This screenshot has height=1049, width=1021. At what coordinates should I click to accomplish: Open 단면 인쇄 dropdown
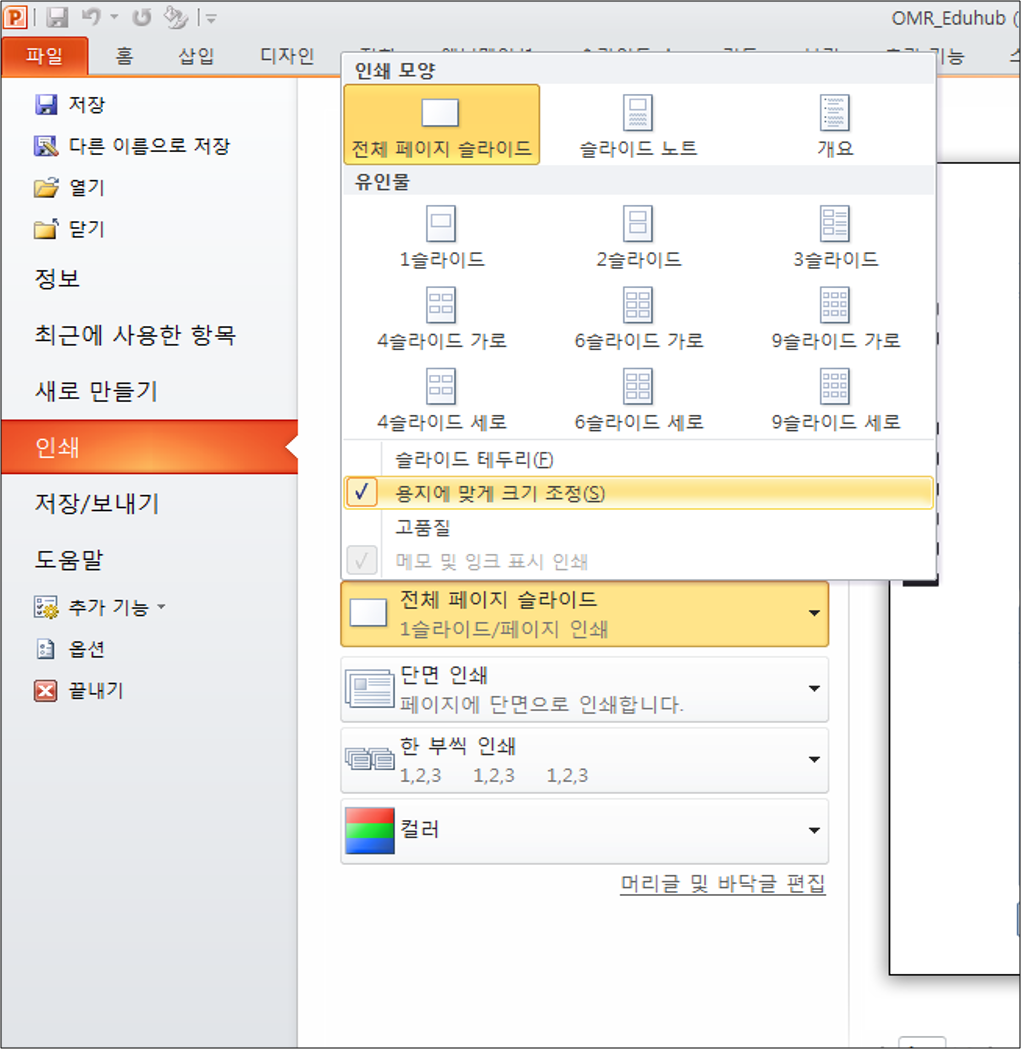(585, 689)
